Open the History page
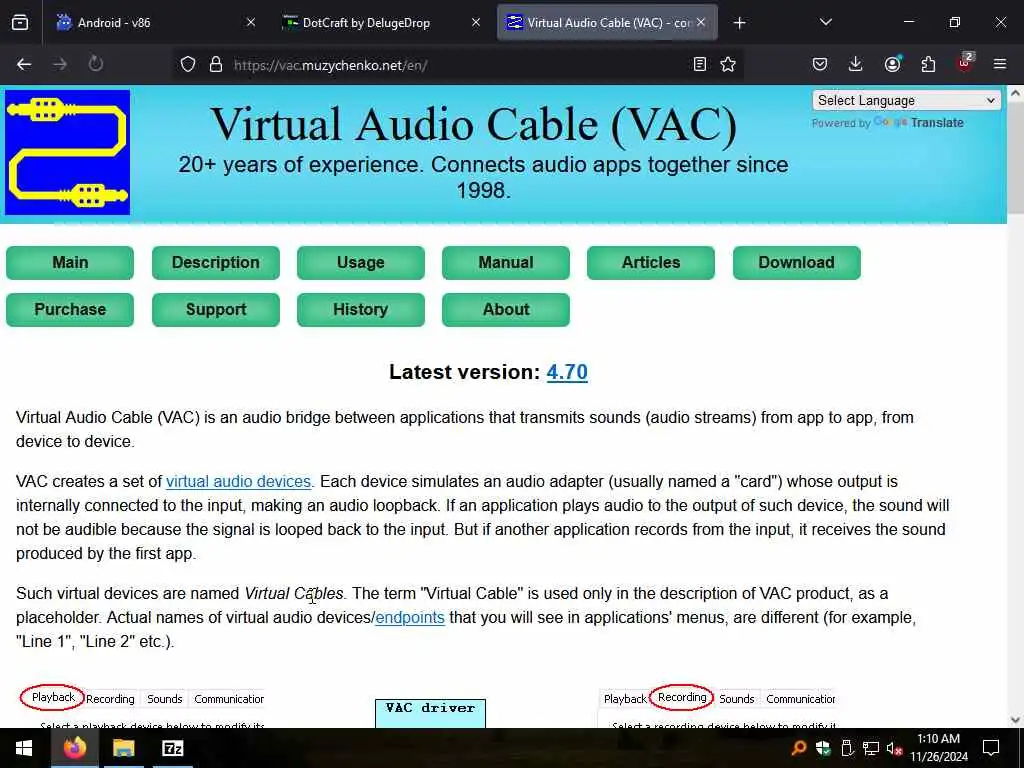The width and height of the screenshot is (1024, 768). (x=360, y=310)
